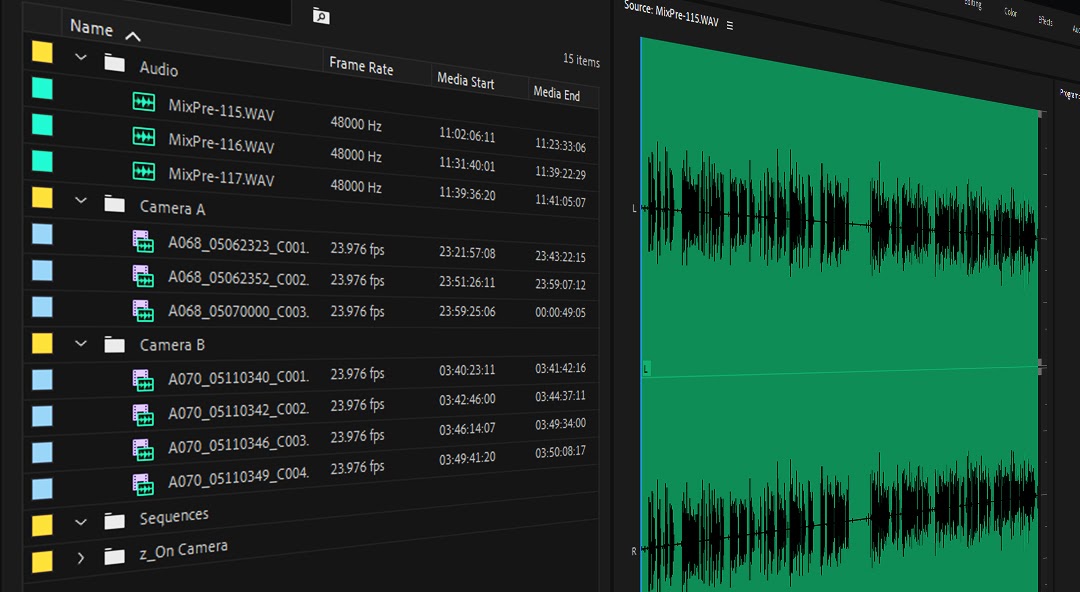Screen dimensions: 1080x592
Task: Expand the z_On Camera bin
Action: click(81, 558)
